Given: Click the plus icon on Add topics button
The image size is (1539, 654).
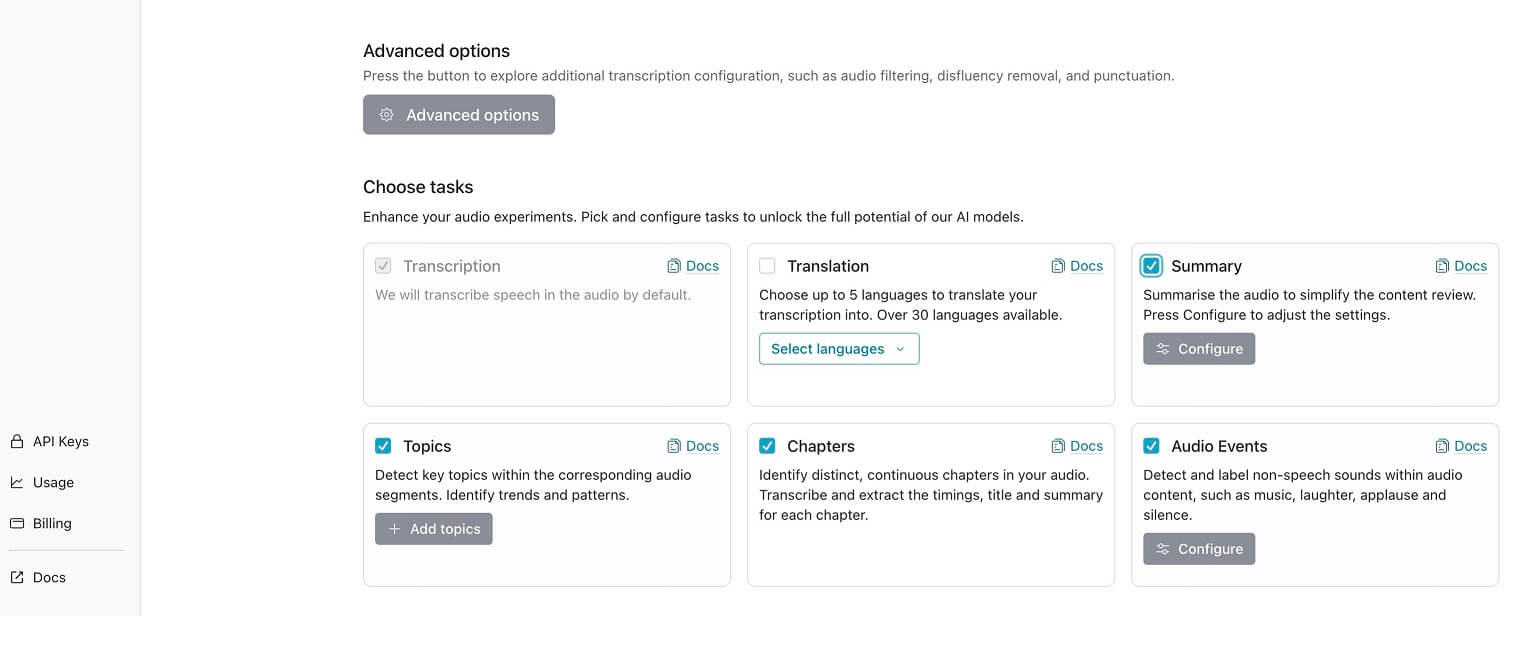Looking at the screenshot, I should pyautogui.click(x=395, y=528).
